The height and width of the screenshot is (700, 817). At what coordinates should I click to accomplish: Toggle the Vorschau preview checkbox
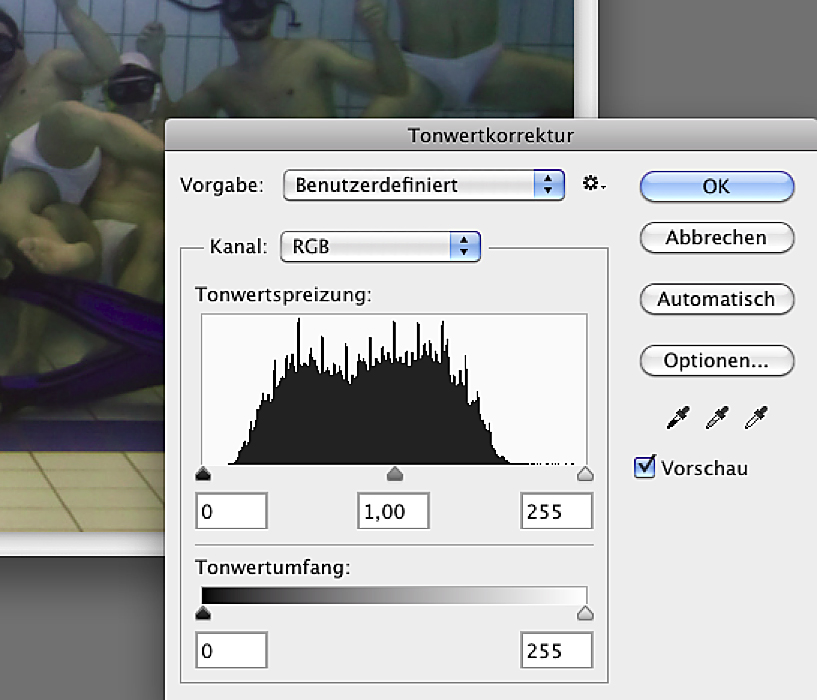[x=645, y=467]
